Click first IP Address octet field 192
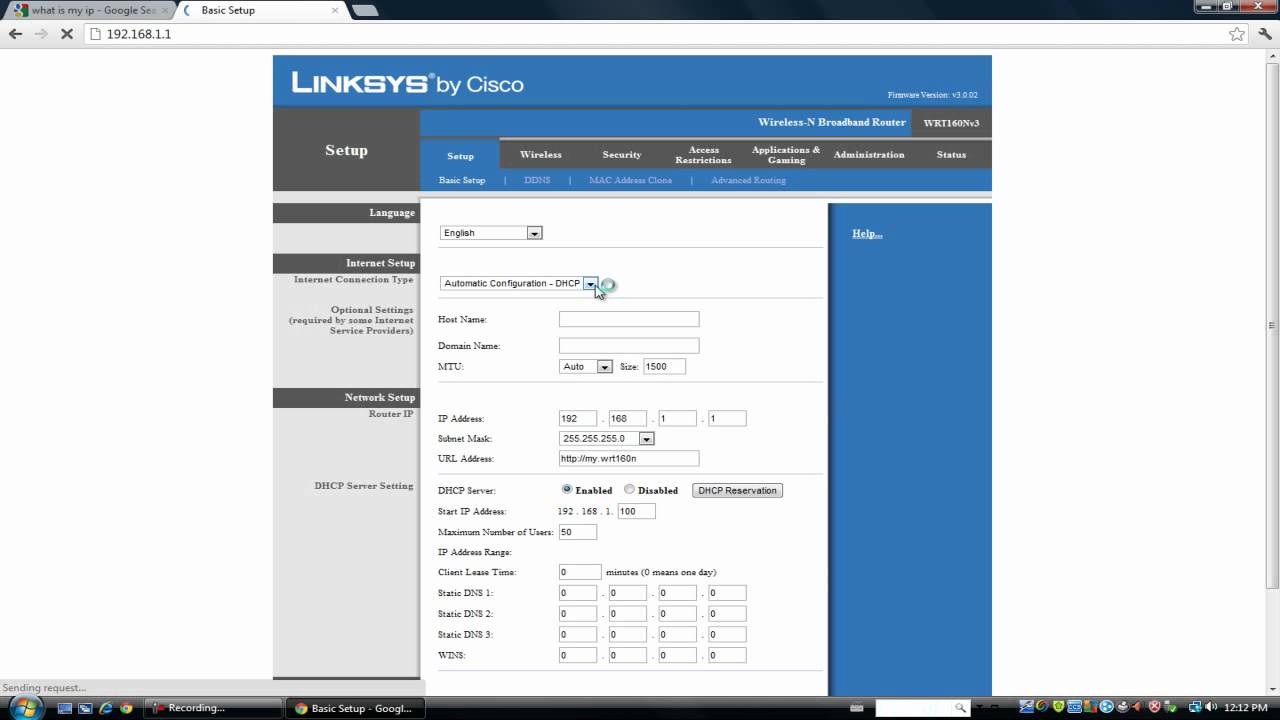This screenshot has height=720, width=1280. click(x=578, y=419)
